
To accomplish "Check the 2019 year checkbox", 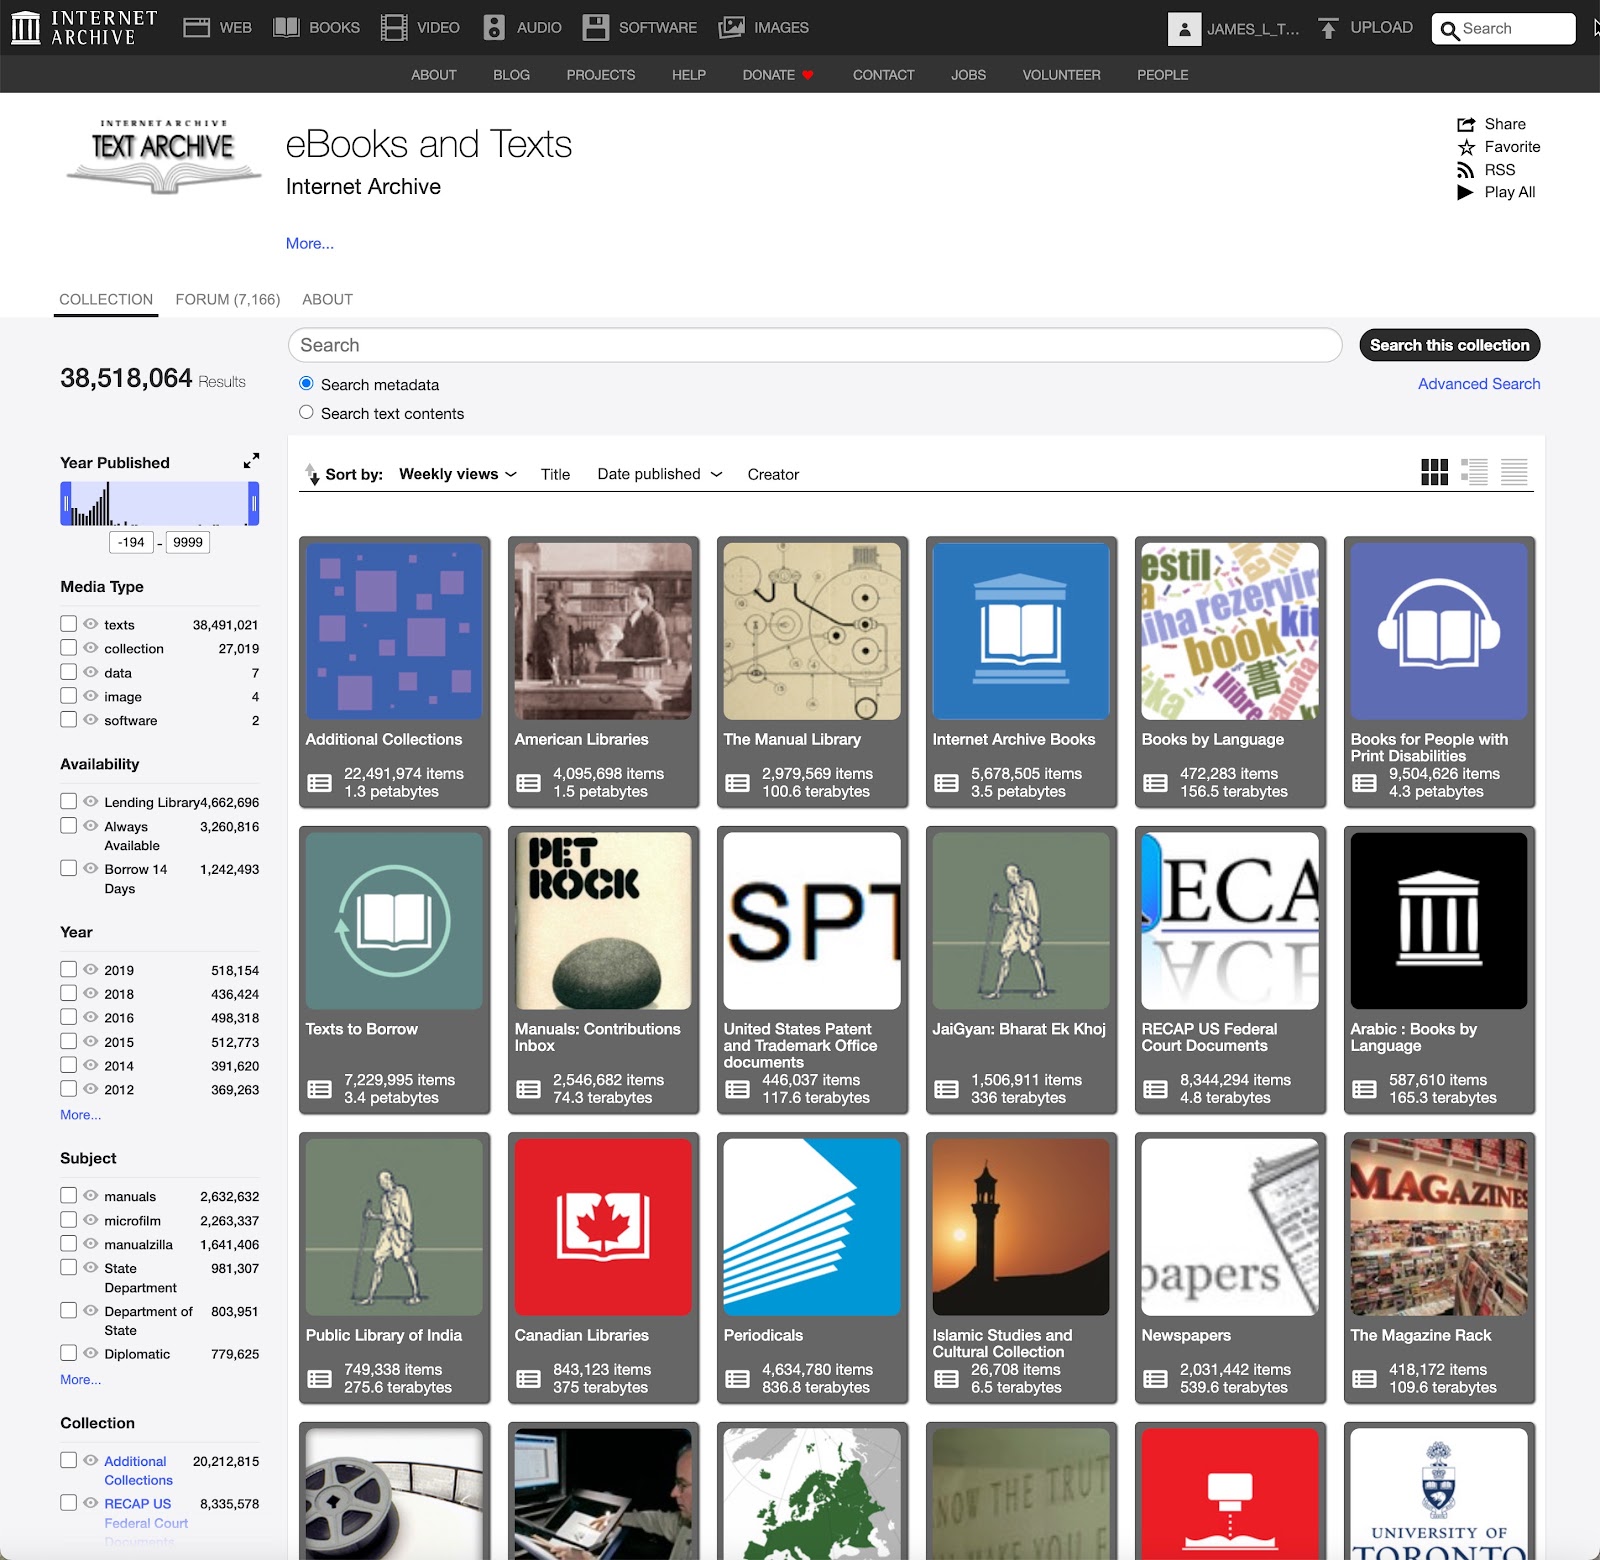I will coord(68,969).
